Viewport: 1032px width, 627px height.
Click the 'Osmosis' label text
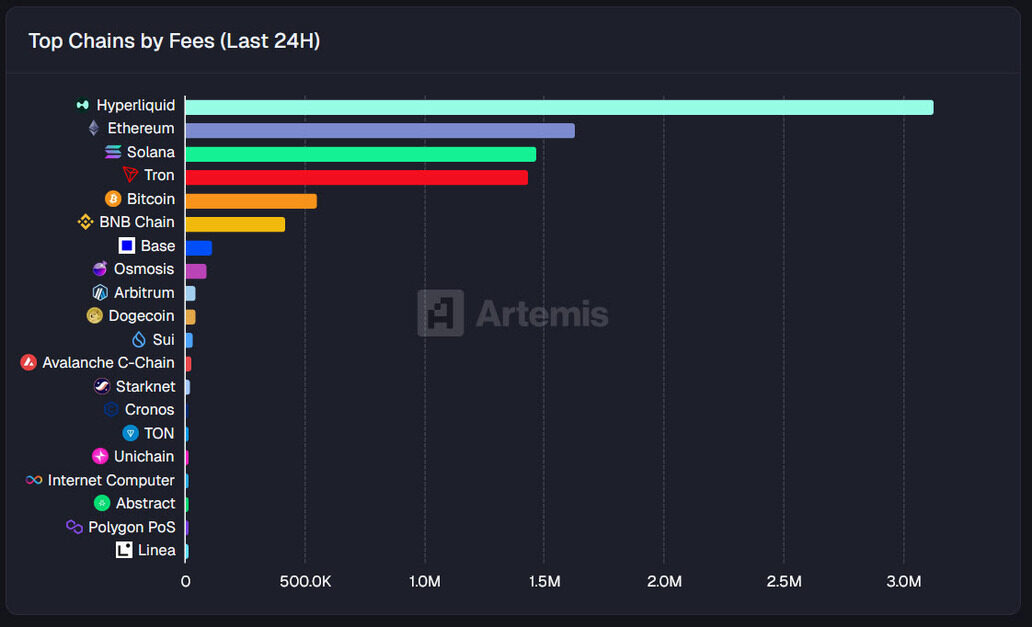144,268
